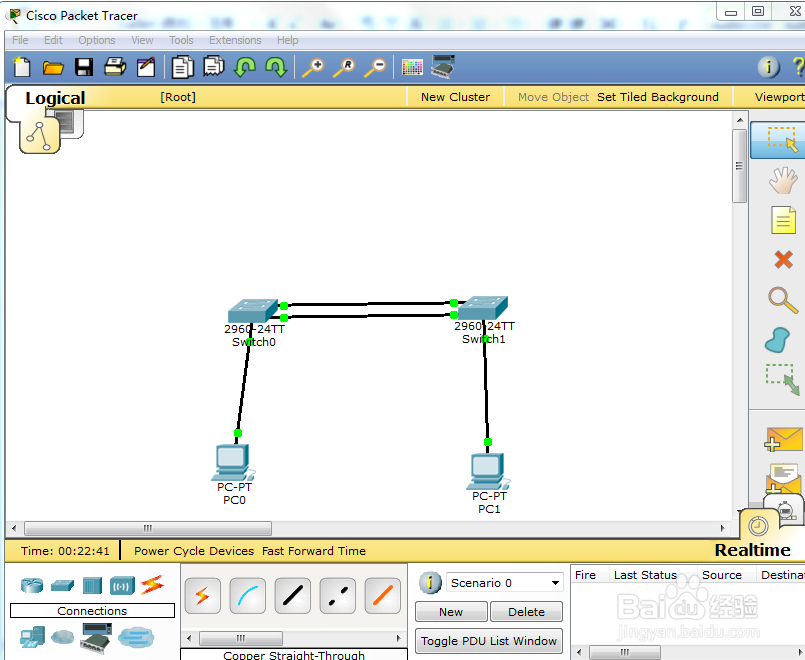This screenshot has height=660, width=805.
Task: Pick the automatic connection type
Action: coord(203,595)
